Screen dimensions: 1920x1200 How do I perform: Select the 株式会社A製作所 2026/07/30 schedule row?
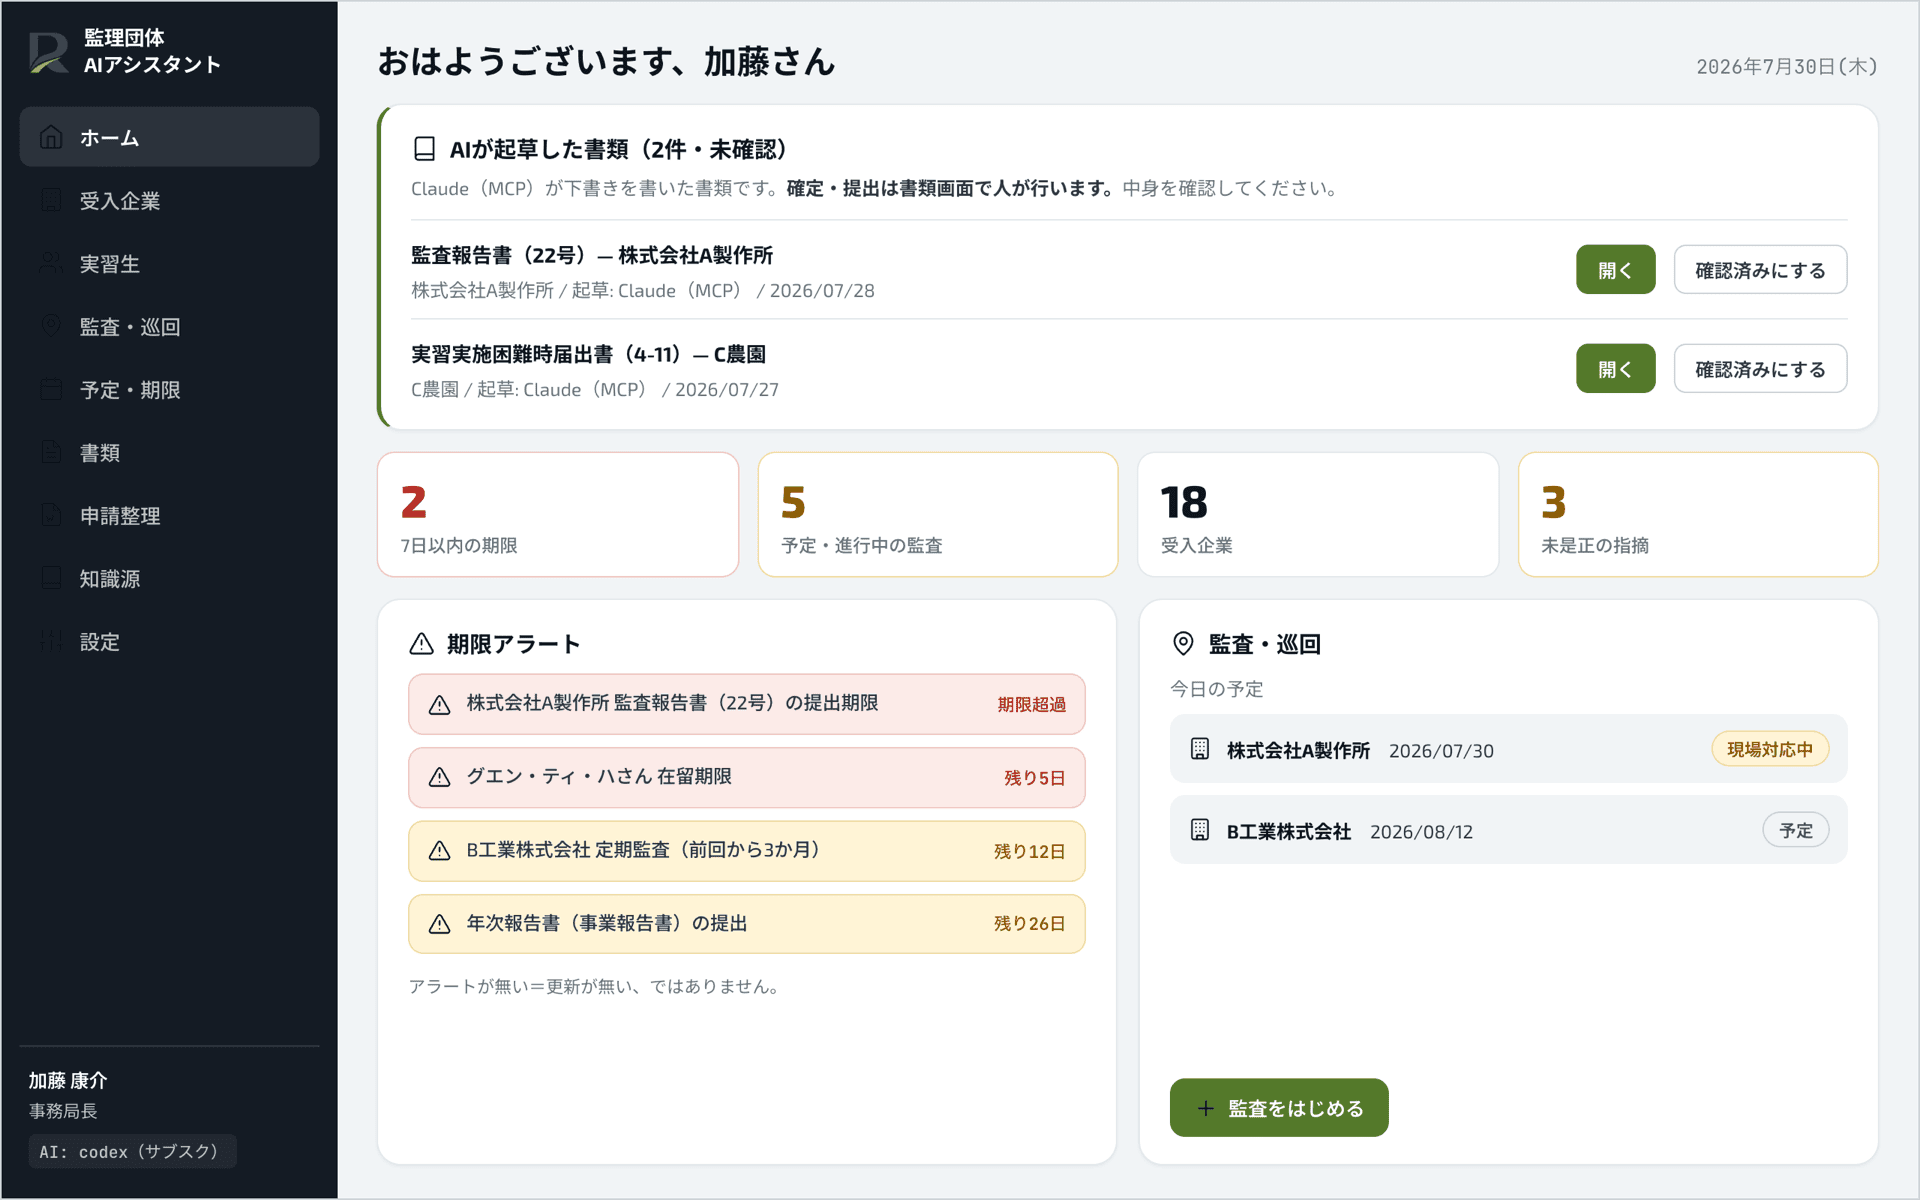click(x=1508, y=749)
